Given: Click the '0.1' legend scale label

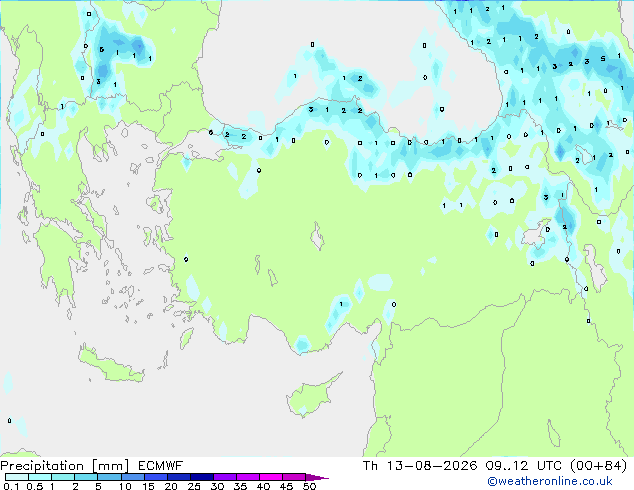Looking at the screenshot, I should tap(11, 486).
